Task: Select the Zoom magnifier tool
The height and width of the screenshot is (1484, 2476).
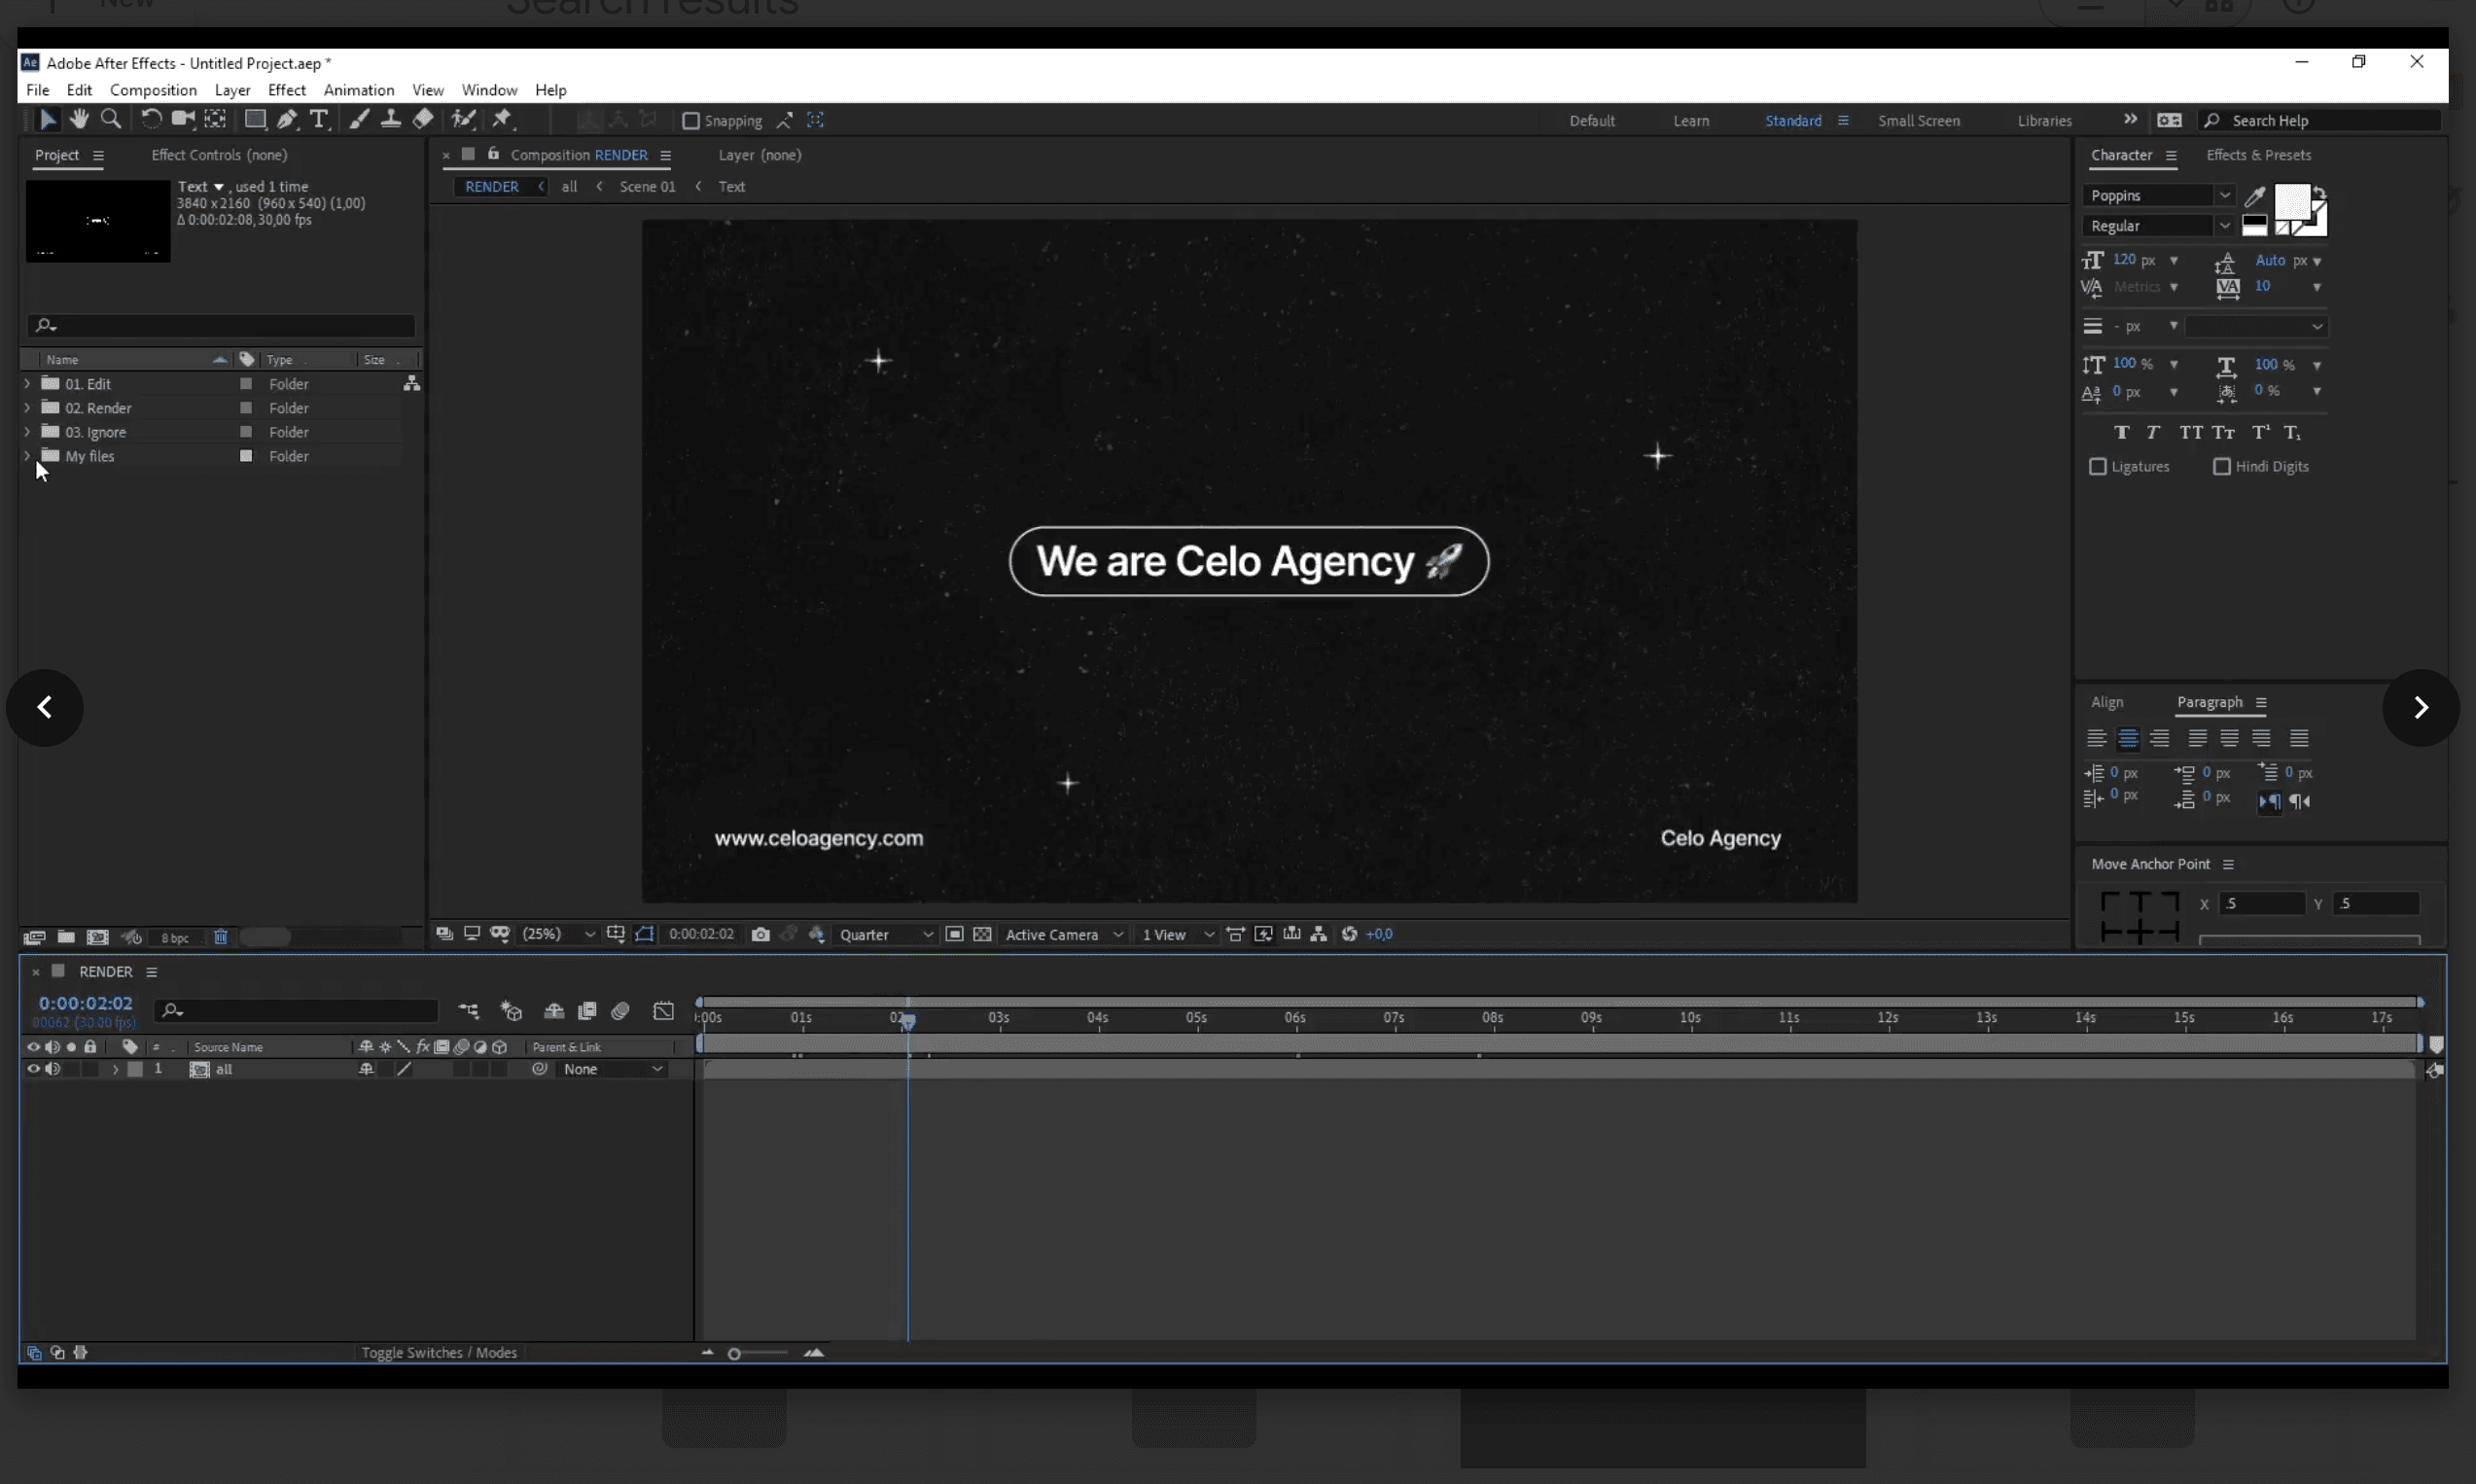Action: coord(111,119)
